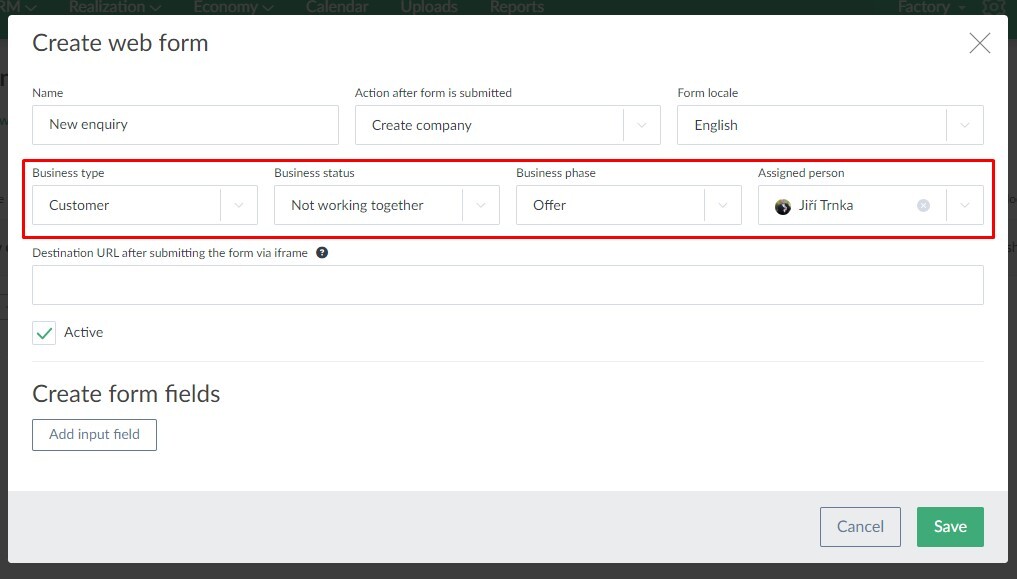Click the help icon beside Destination URL label
The width and height of the screenshot is (1017, 579).
coord(322,253)
